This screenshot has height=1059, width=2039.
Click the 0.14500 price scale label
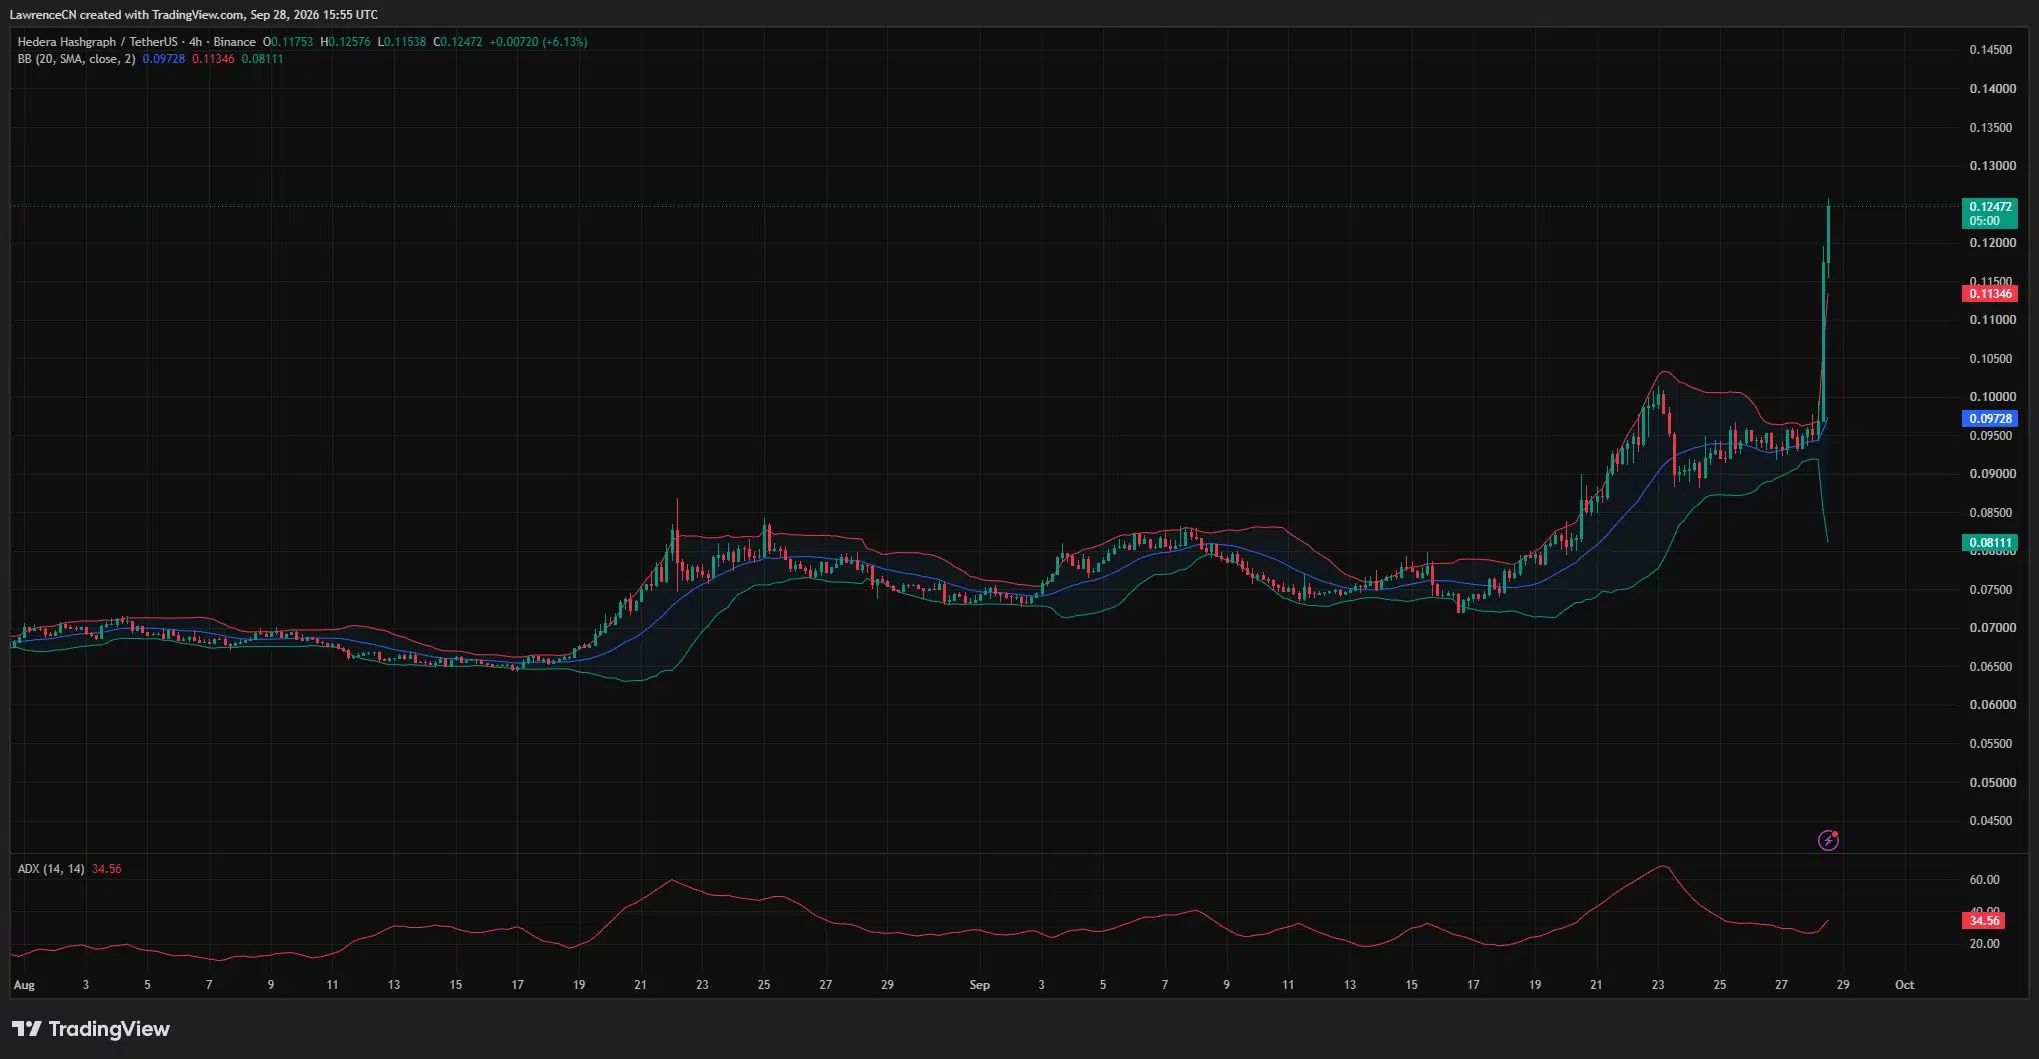(x=1992, y=50)
